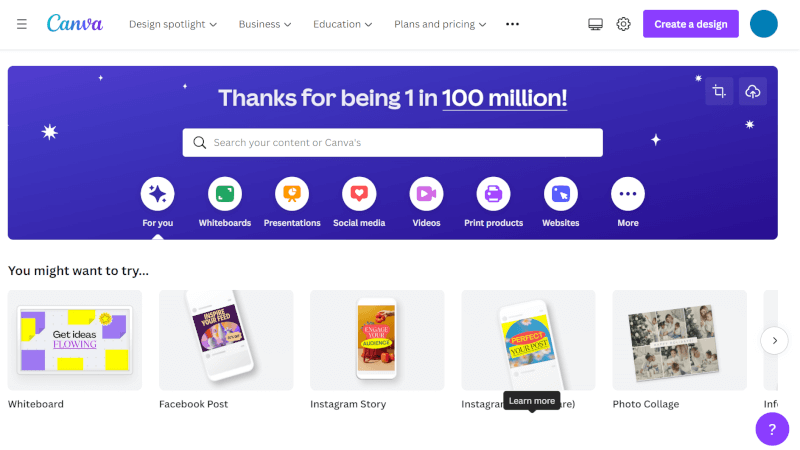Open the desktop app monitor icon
800x450 pixels.
[x=596, y=24]
